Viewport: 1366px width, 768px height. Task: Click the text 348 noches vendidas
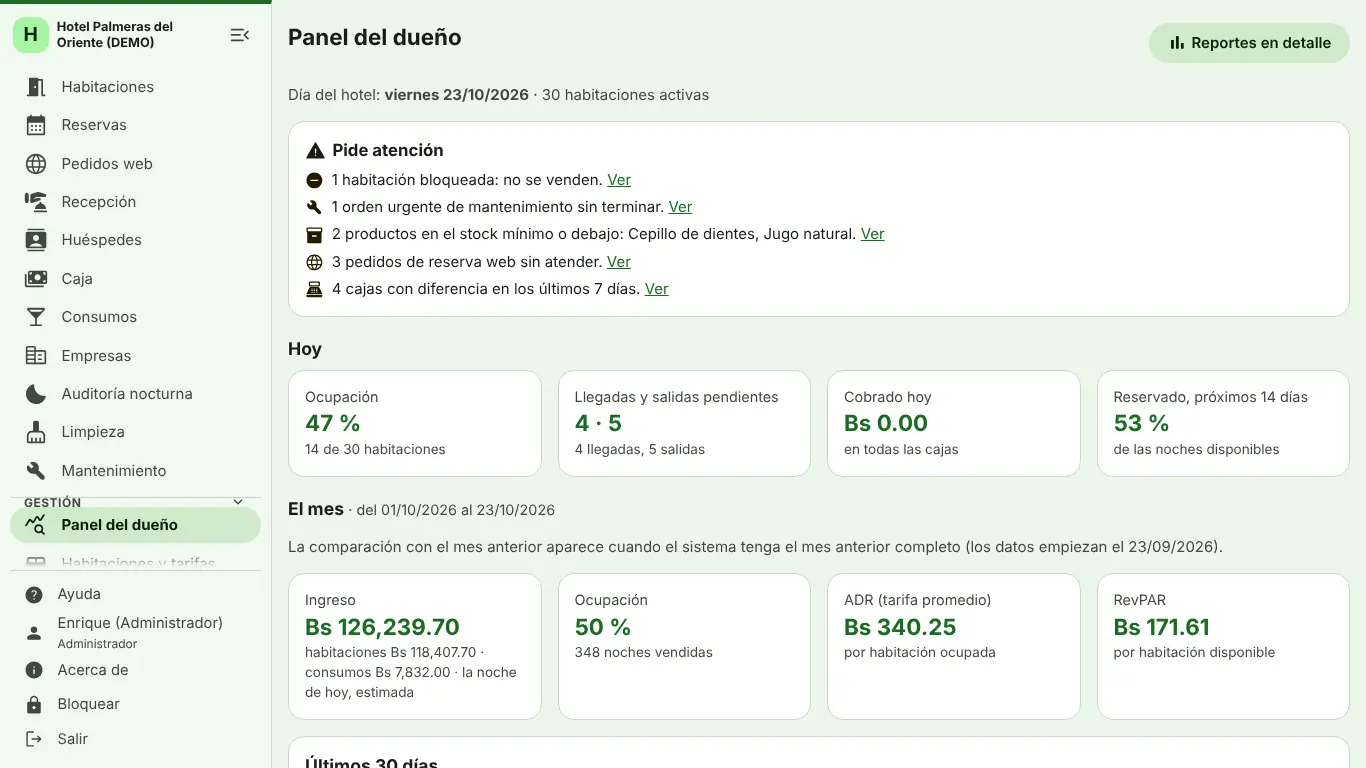(644, 653)
